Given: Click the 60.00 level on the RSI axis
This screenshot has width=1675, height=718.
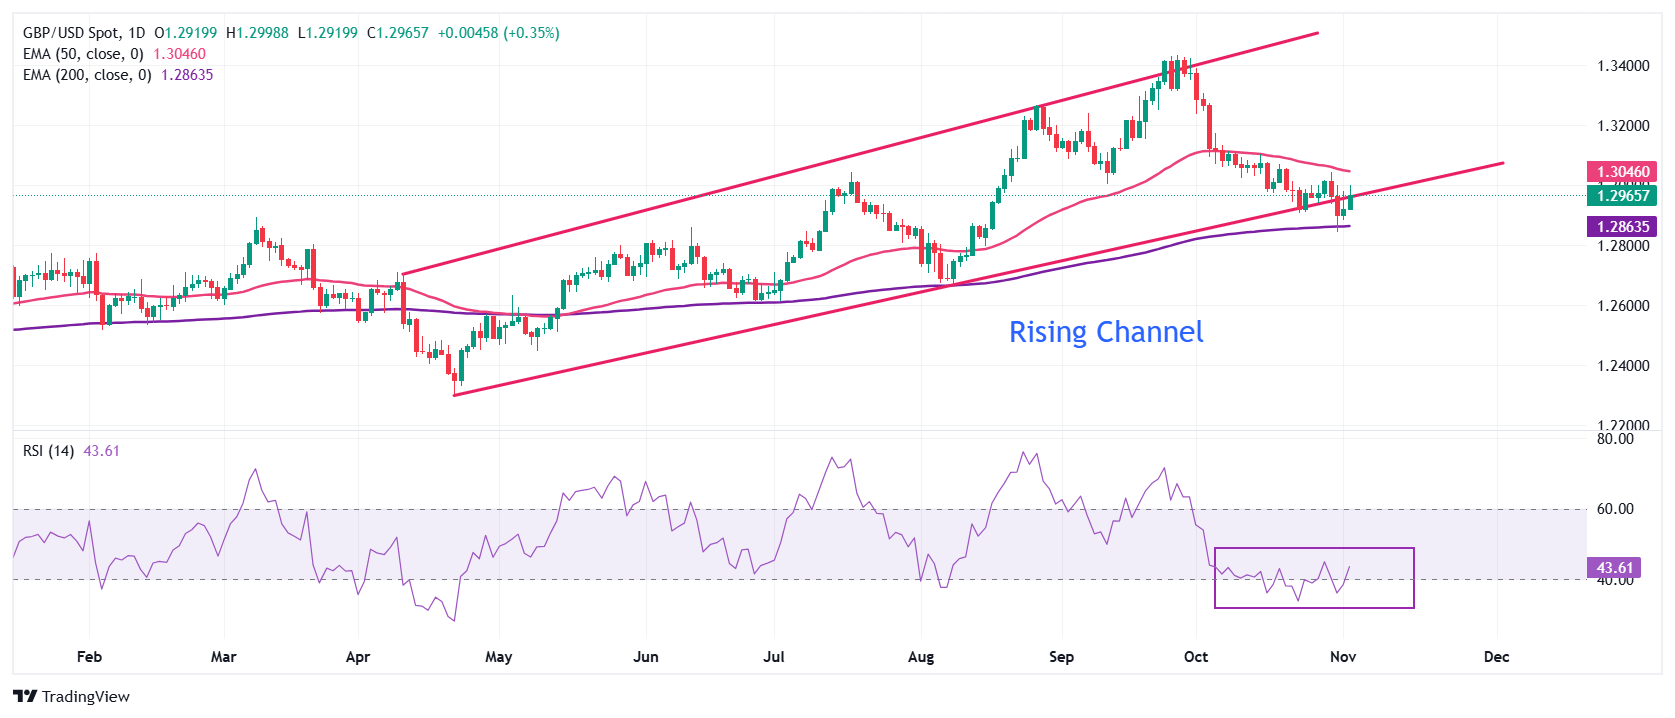Looking at the screenshot, I should tap(1614, 509).
